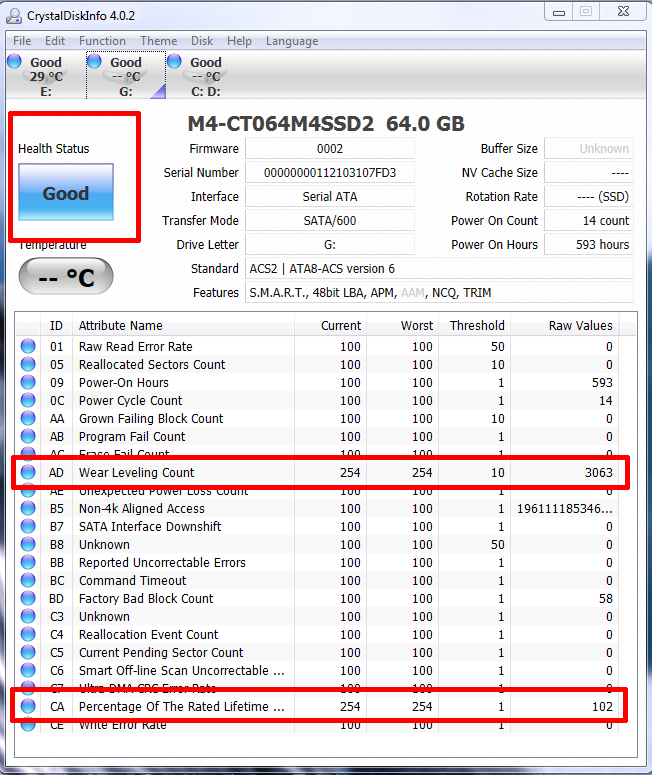652x775 pixels.
Task: Click the temperature display button
Action: [66, 276]
